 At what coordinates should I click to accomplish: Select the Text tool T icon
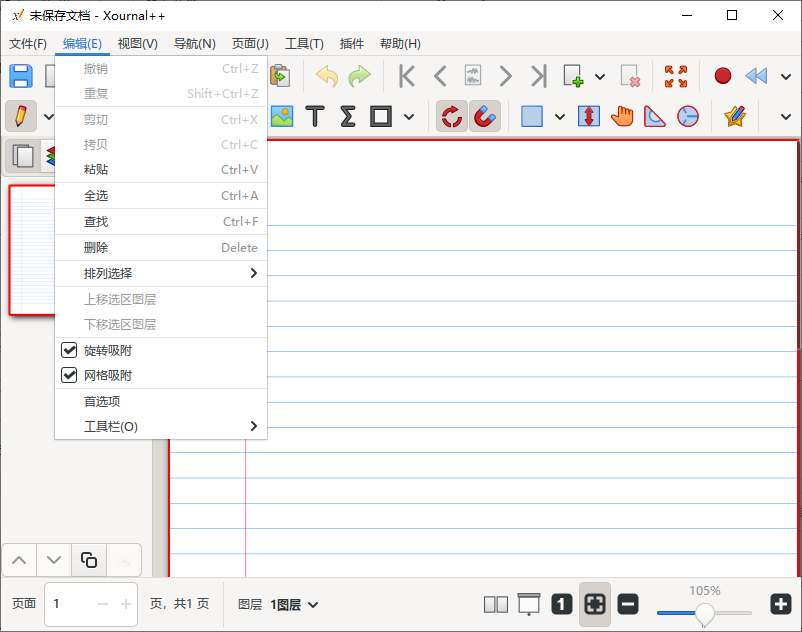click(315, 116)
